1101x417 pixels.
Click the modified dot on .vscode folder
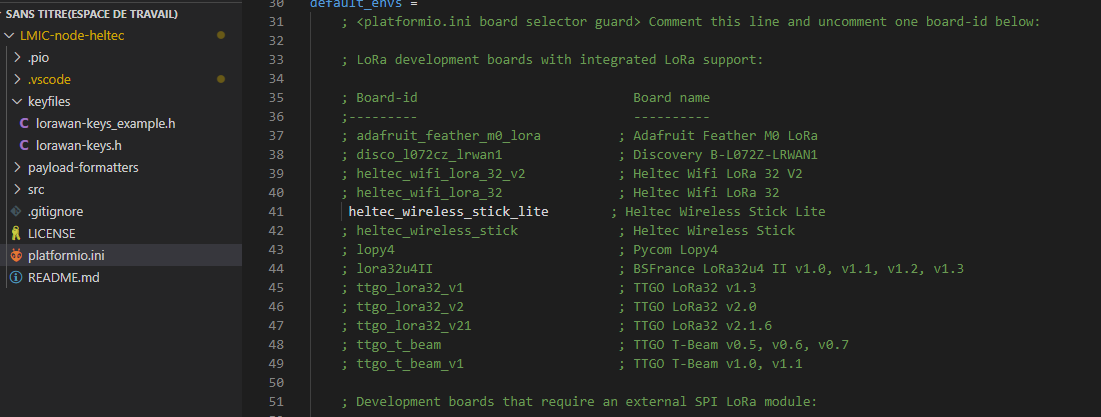[x=221, y=79]
